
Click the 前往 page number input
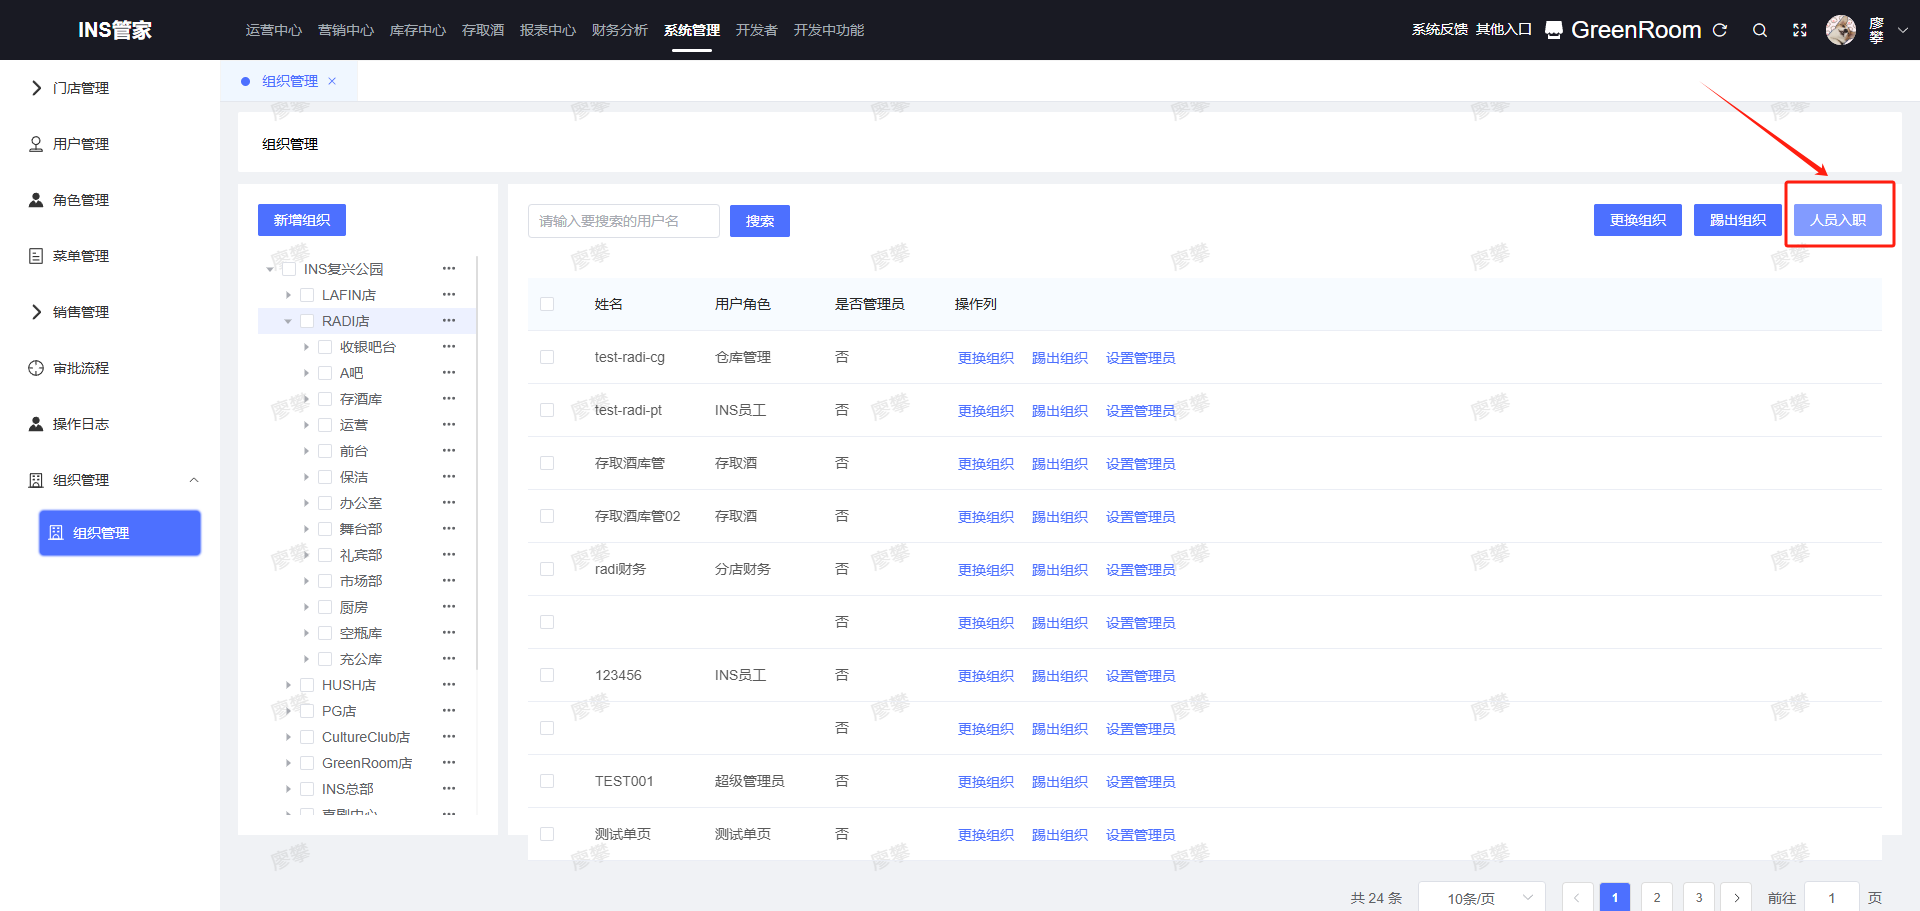click(x=1832, y=897)
